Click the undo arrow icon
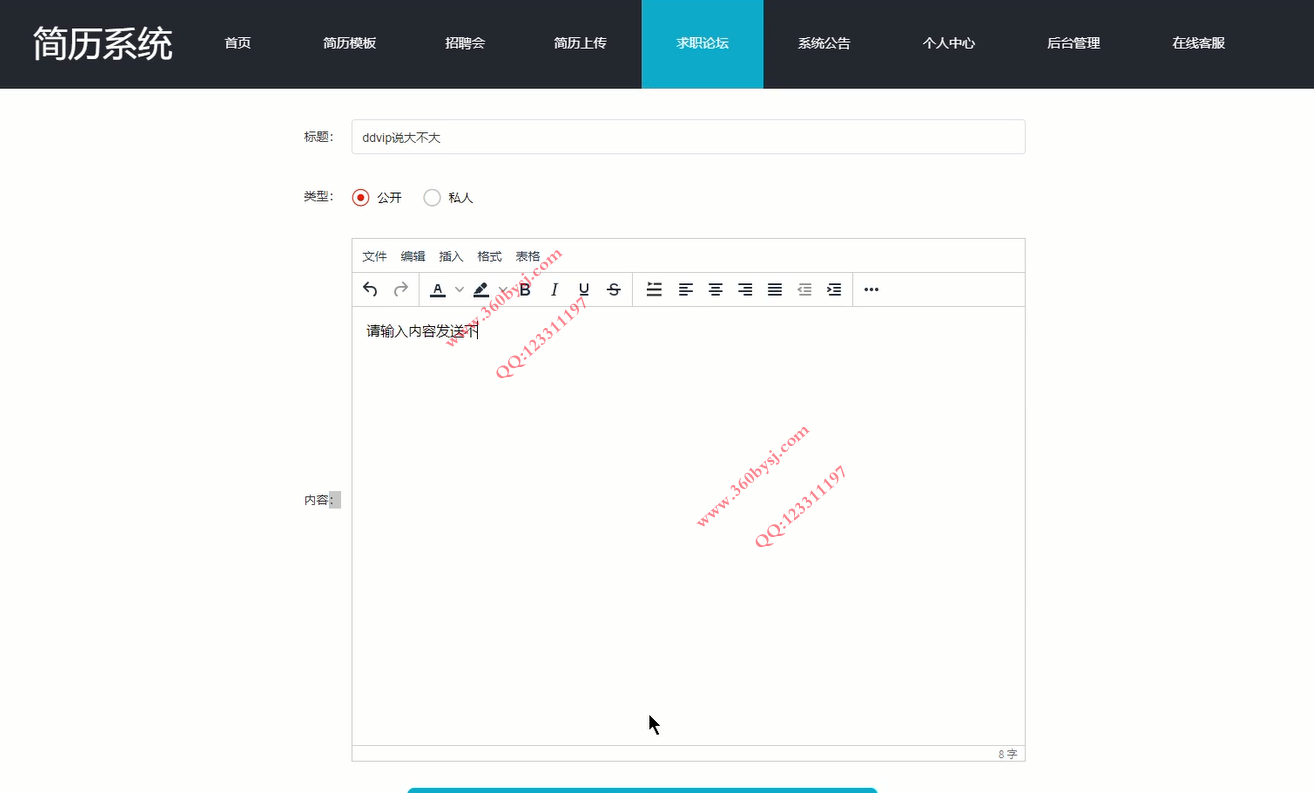The image size is (1314, 793). 370,289
